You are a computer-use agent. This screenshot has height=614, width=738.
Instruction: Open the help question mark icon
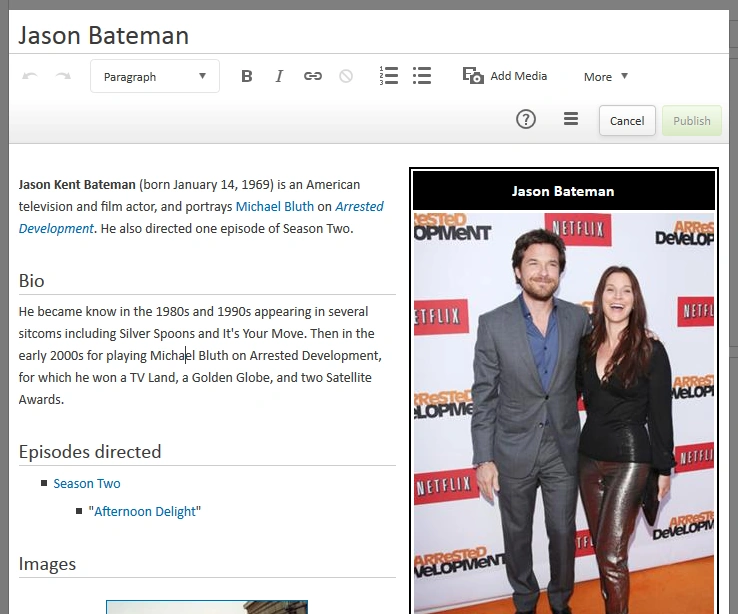(x=526, y=119)
